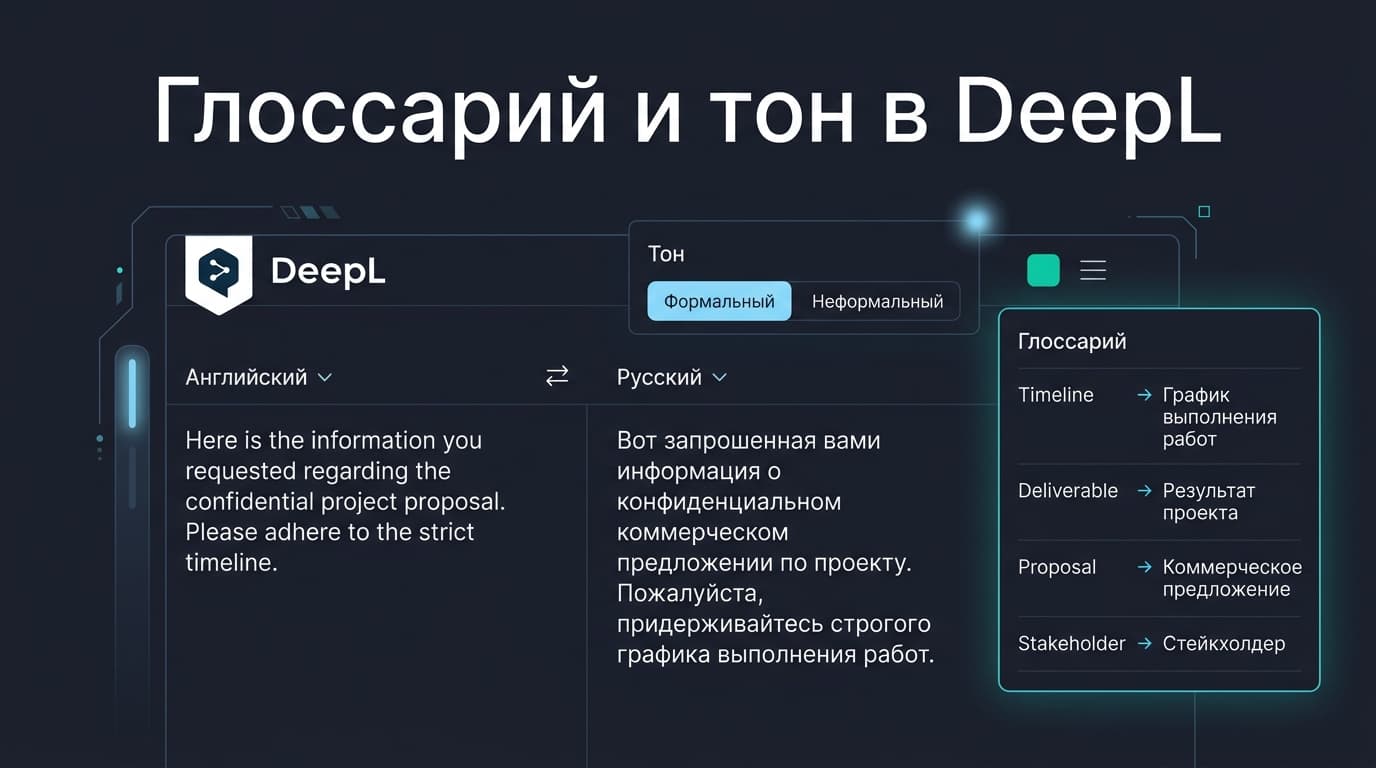This screenshot has width=1376, height=768.
Task: Click the Deliverable glossary term
Action: [x=1068, y=491]
